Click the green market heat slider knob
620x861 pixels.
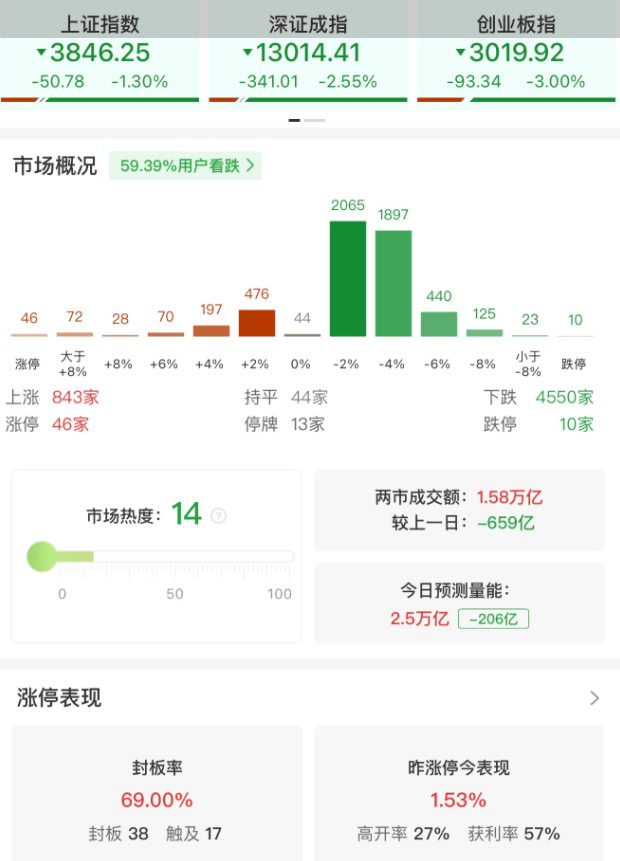43,556
